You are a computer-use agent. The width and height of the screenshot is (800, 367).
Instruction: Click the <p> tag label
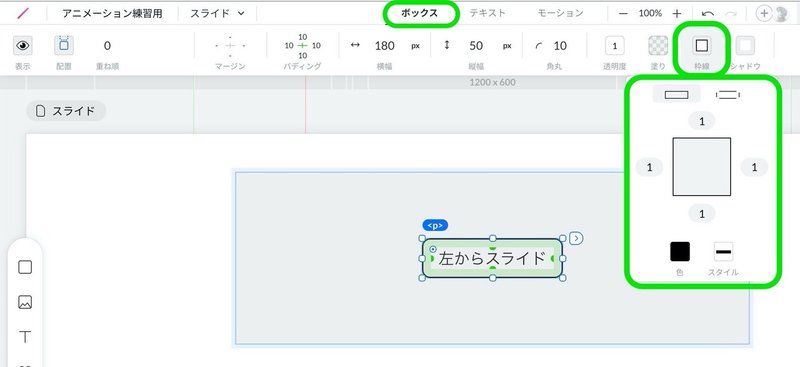435,225
